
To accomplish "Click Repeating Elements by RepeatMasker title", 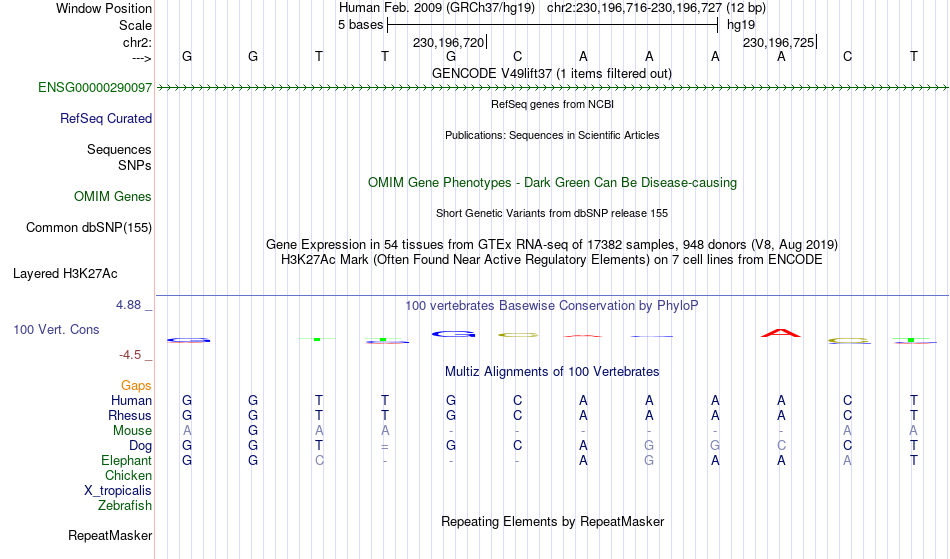I will pyautogui.click(x=553, y=522).
